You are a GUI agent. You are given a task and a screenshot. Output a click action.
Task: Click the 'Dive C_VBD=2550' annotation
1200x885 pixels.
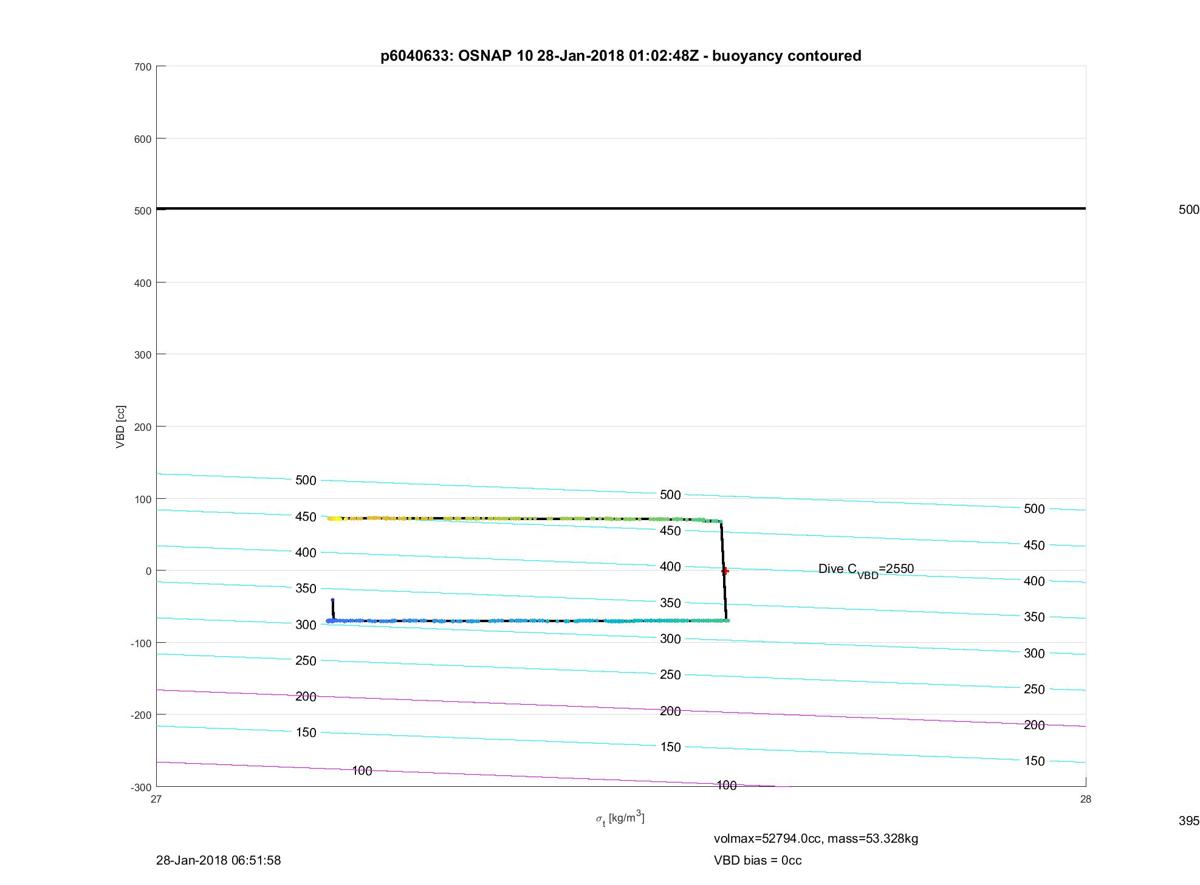[x=866, y=570]
